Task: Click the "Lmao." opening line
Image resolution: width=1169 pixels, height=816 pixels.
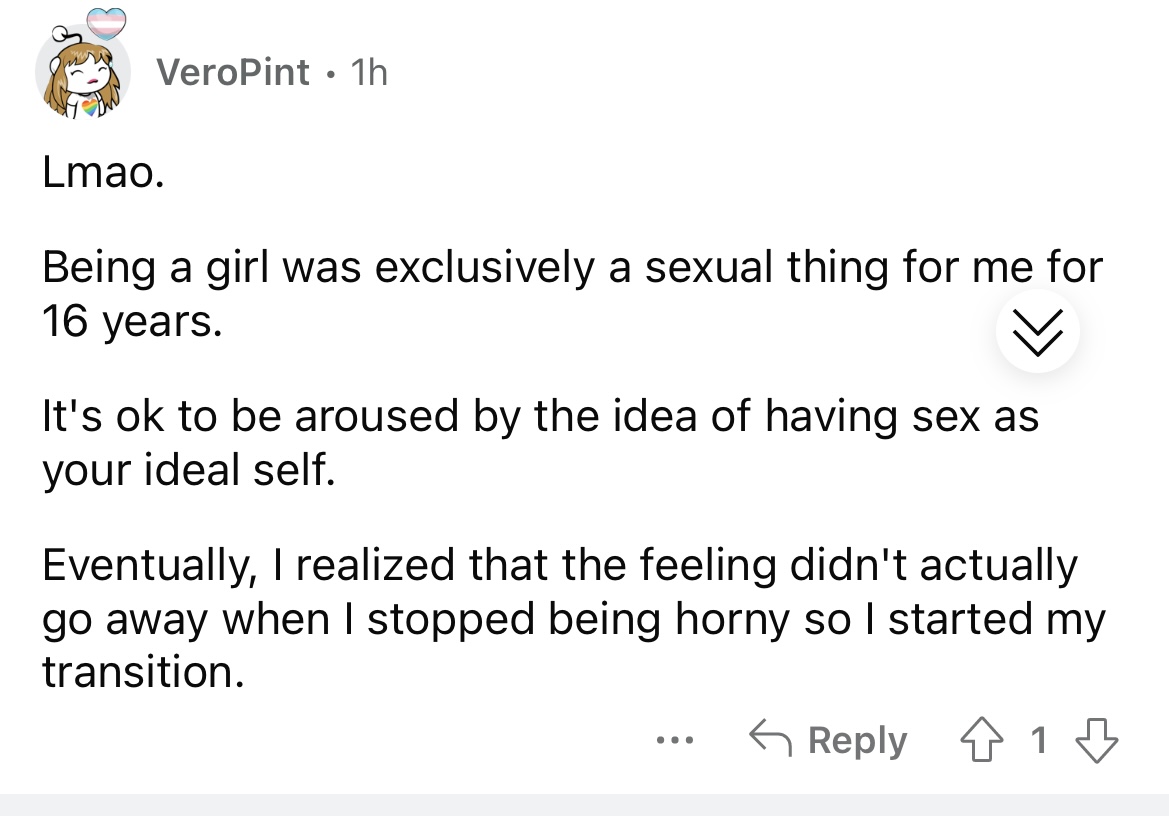Action: point(99,177)
